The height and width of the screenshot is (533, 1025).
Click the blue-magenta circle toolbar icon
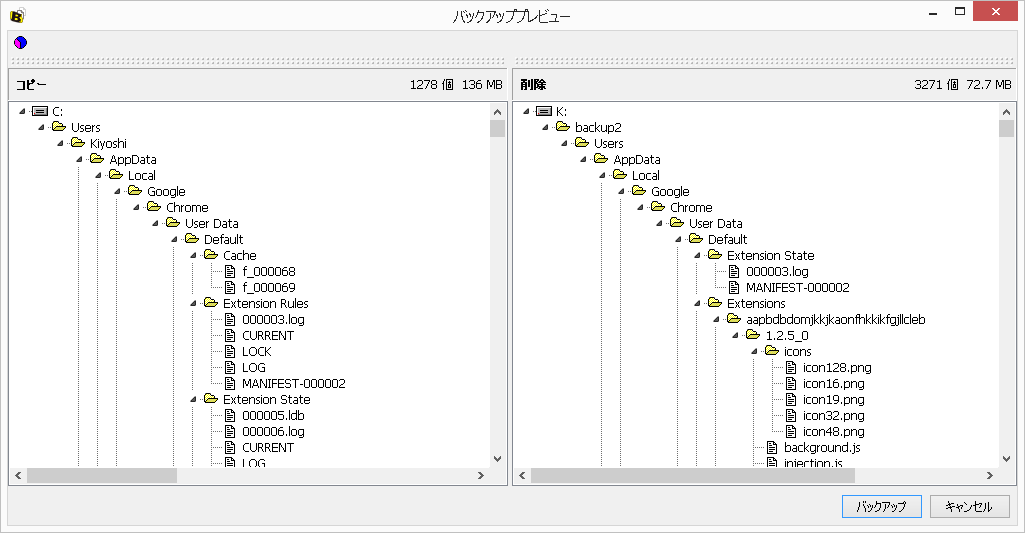(x=20, y=43)
